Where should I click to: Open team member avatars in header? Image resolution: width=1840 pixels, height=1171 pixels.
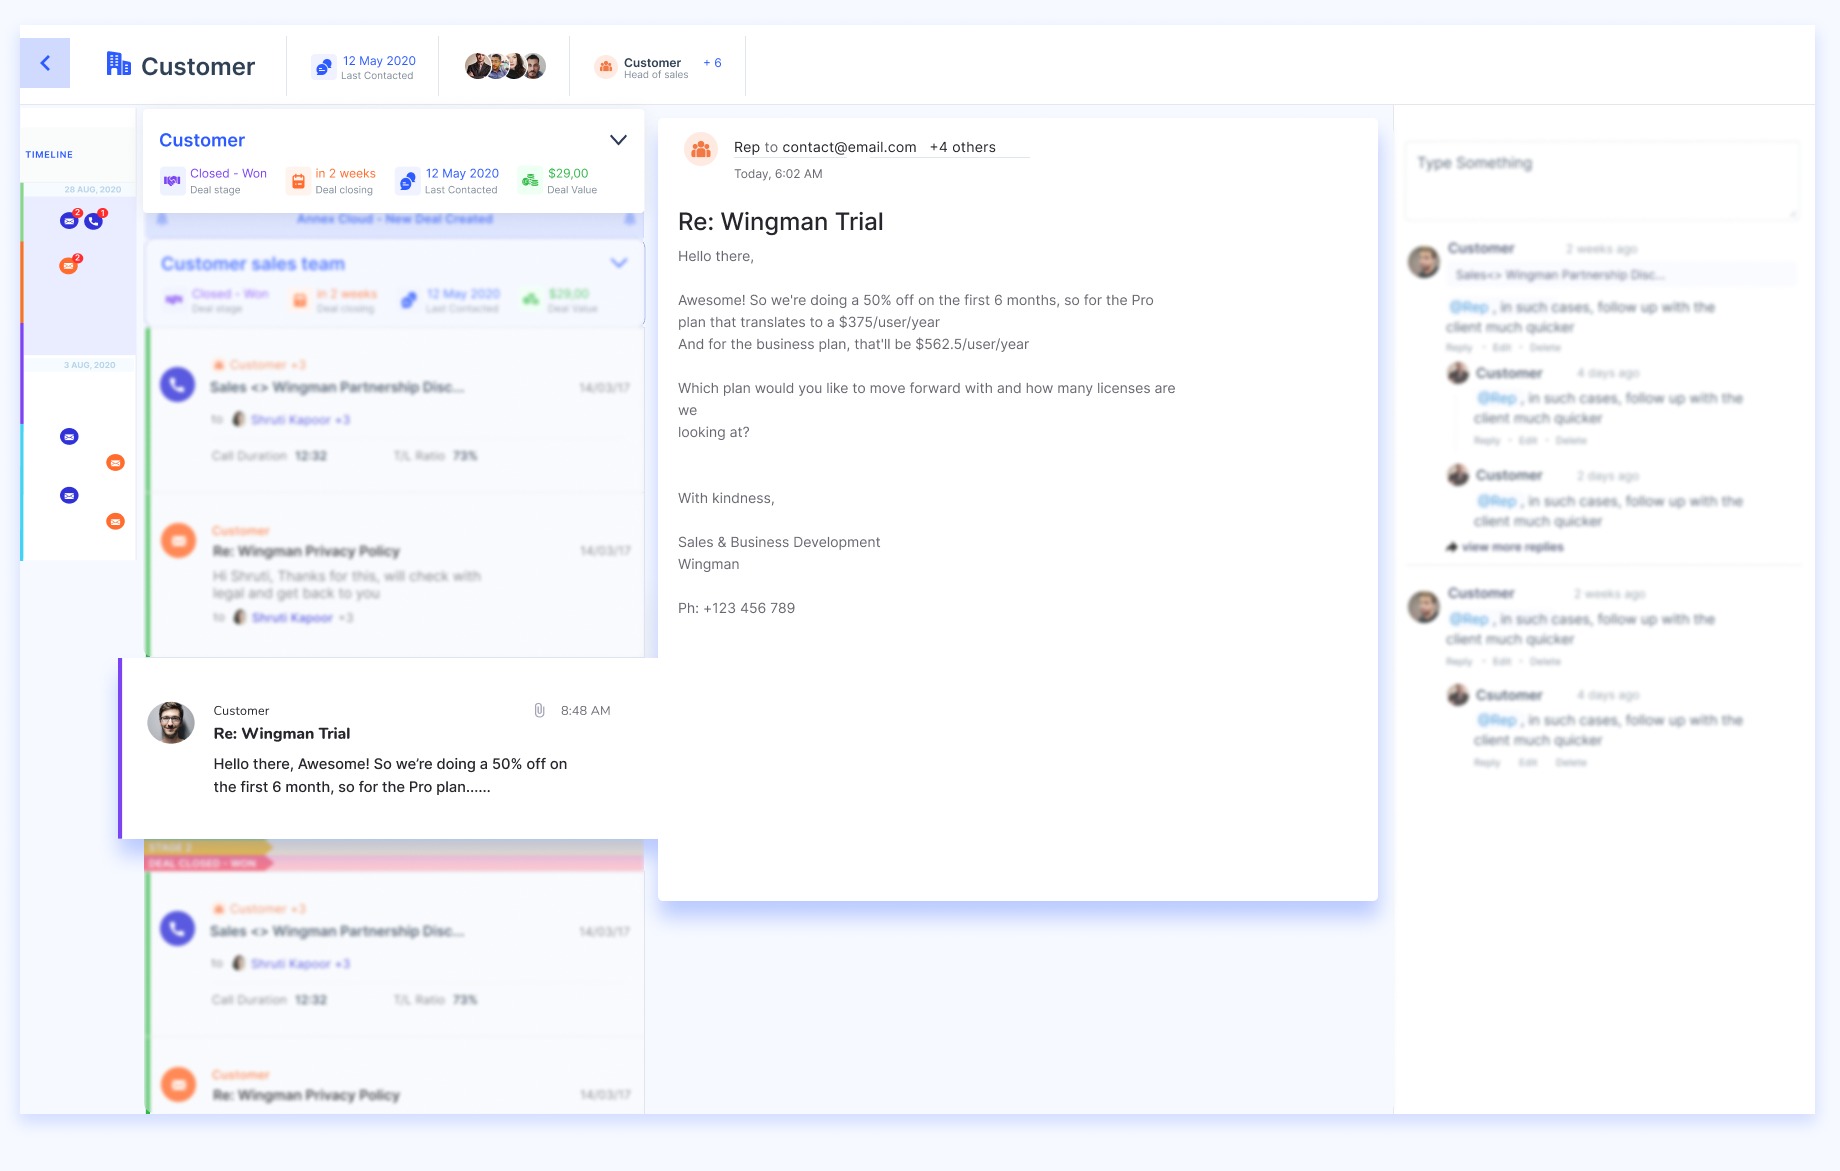pos(505,66)
